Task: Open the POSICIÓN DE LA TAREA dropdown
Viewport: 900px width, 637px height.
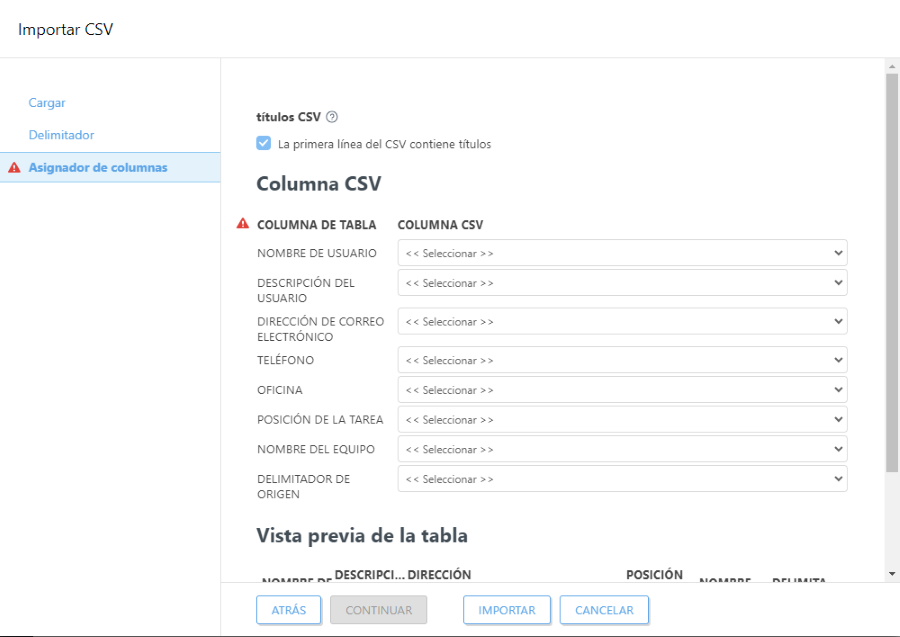Action: 622,419
